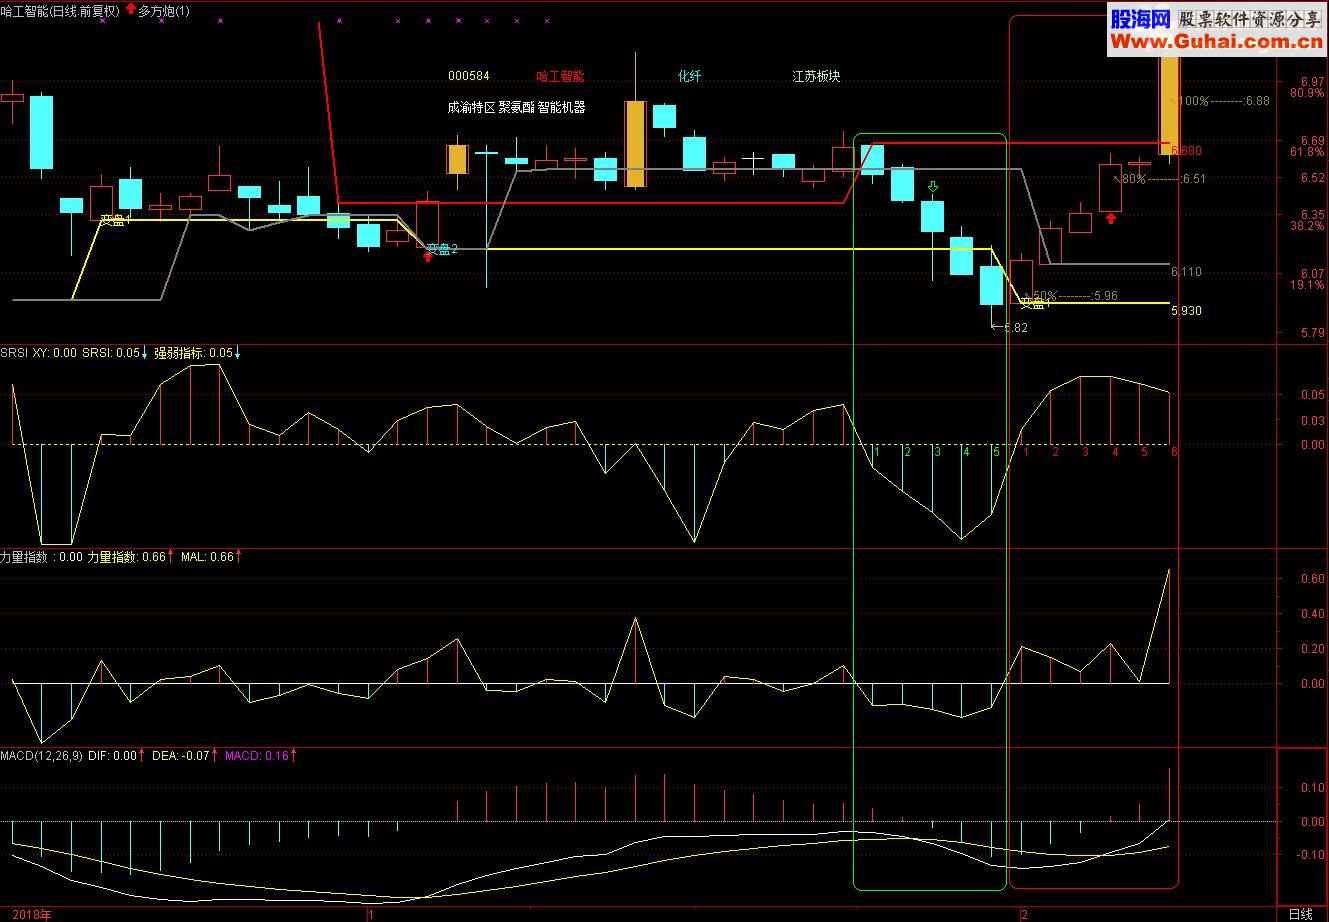Click the 5.82 low price annotation
1329x922 pixels.
click(1010, 327)
